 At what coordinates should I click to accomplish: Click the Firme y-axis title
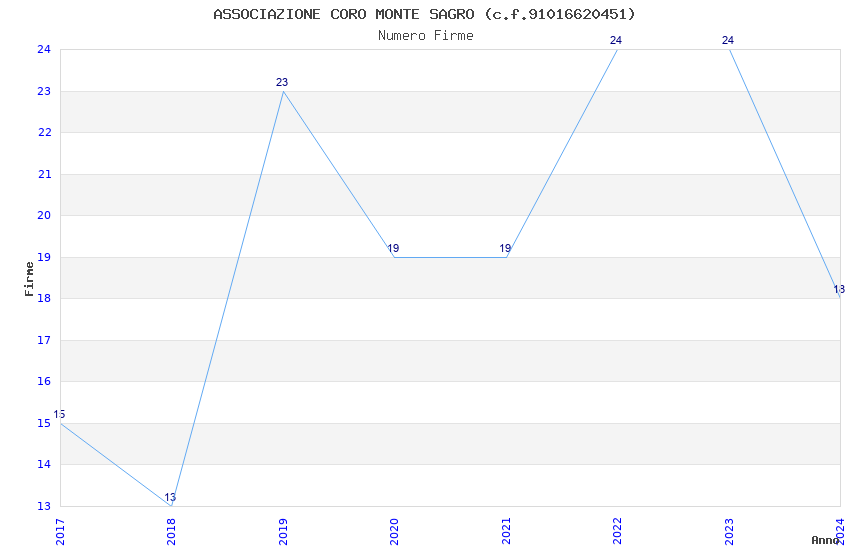[x=29, y=279]
